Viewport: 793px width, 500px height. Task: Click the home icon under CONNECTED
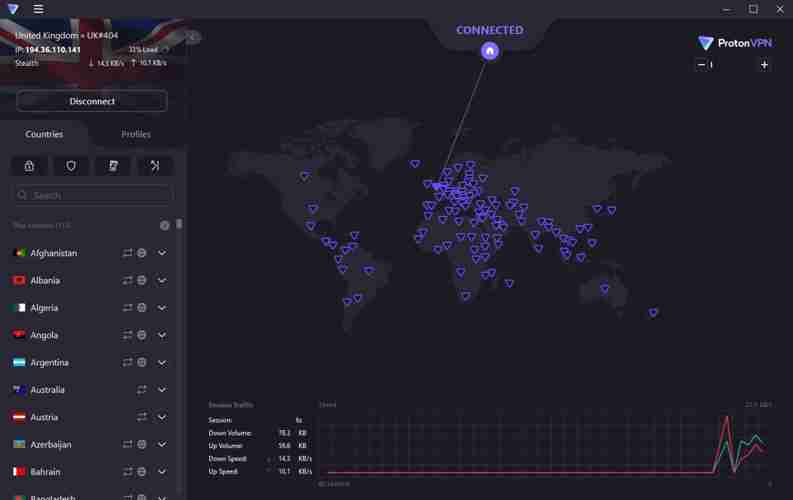(489, 51)
